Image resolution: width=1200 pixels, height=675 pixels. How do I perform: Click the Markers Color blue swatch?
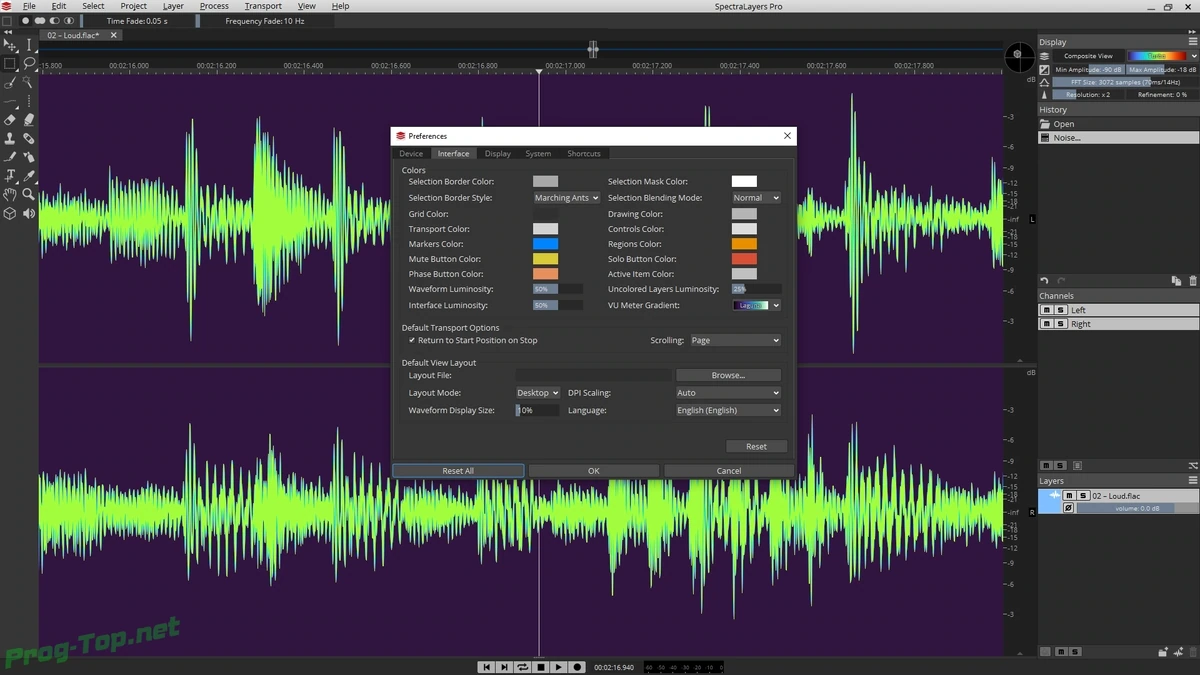(x=545, y=244)
